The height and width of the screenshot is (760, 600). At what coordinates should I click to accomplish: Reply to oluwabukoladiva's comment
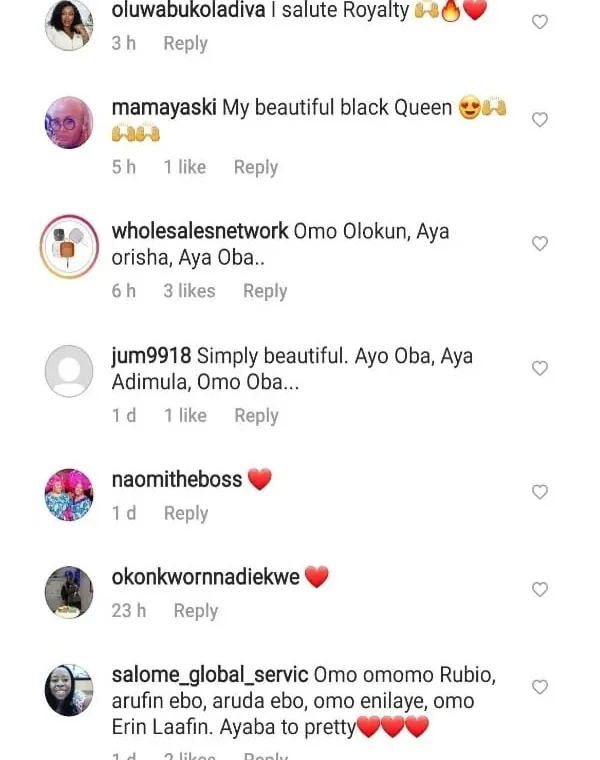tap(186, 43)
